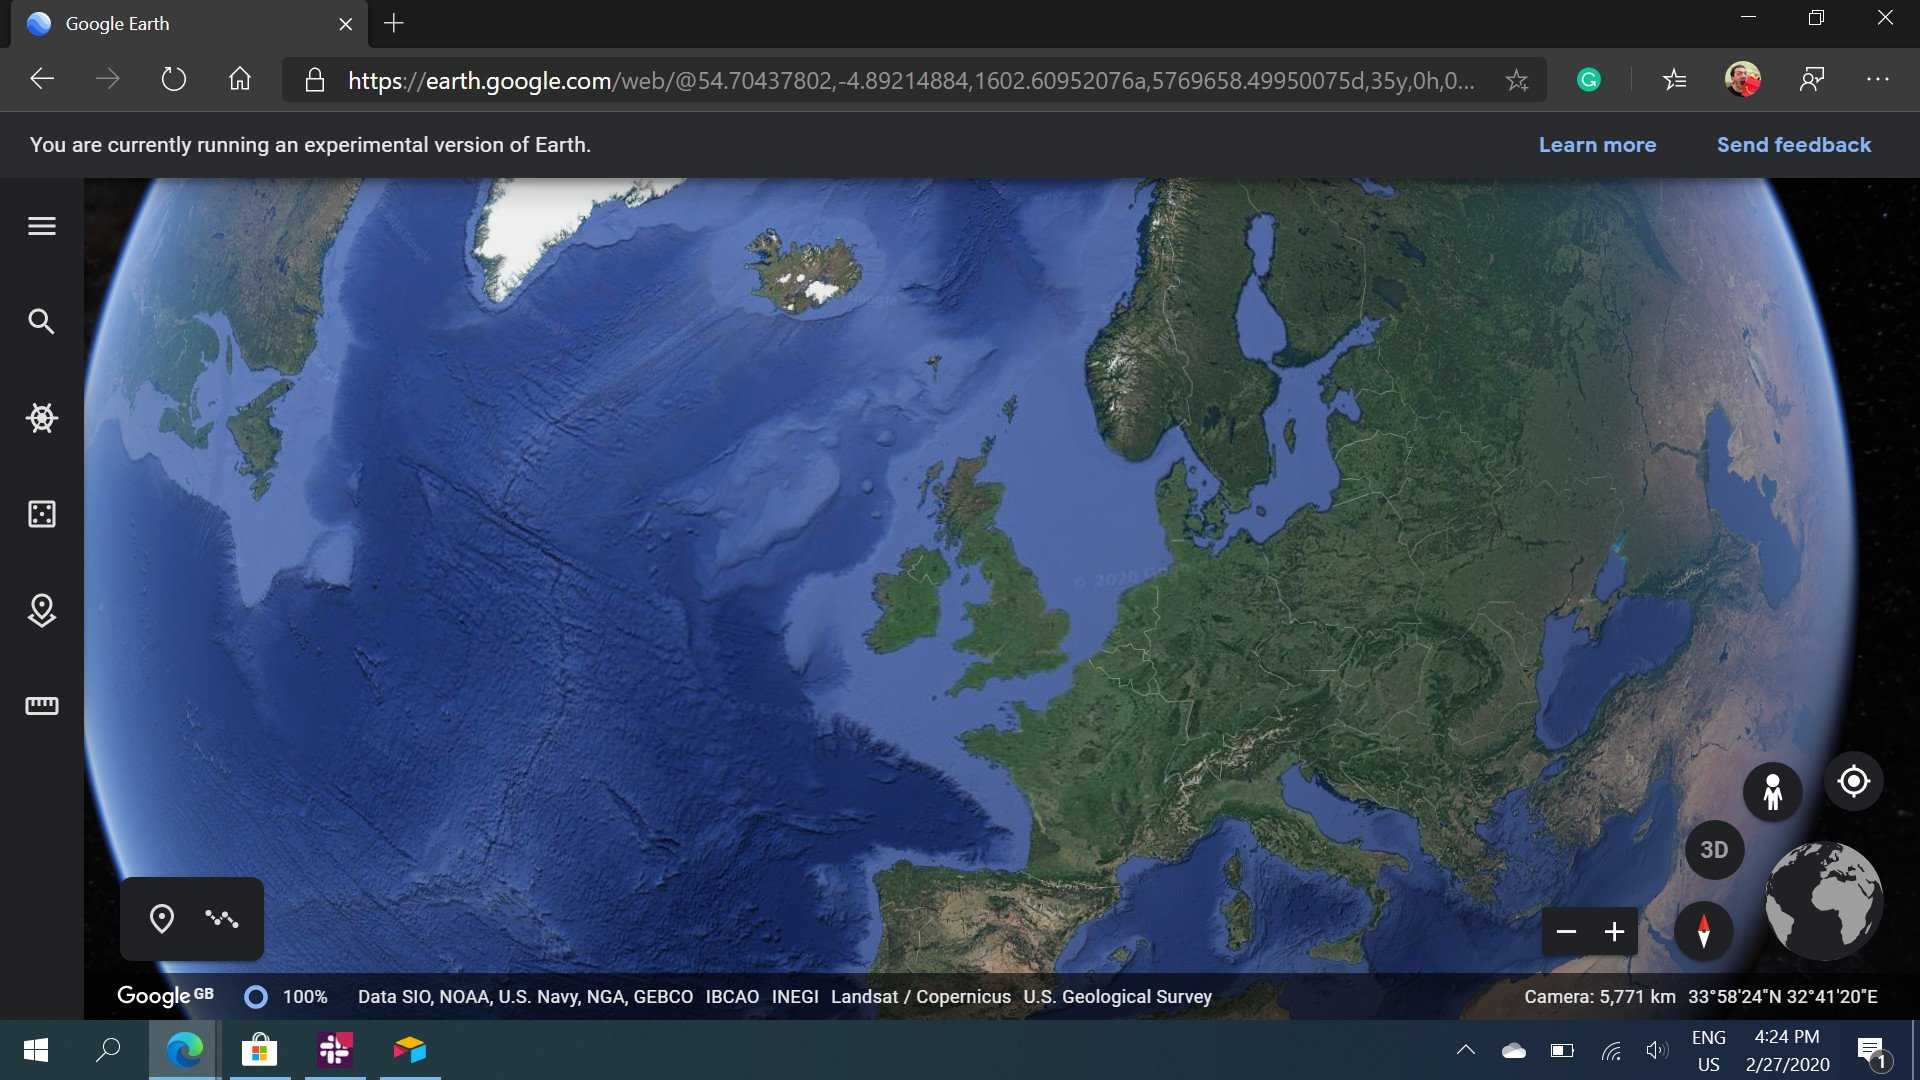Screen dimensions: 1920x1080
Task: Draw a line or shape with path tool
Action: coord(221,919)
